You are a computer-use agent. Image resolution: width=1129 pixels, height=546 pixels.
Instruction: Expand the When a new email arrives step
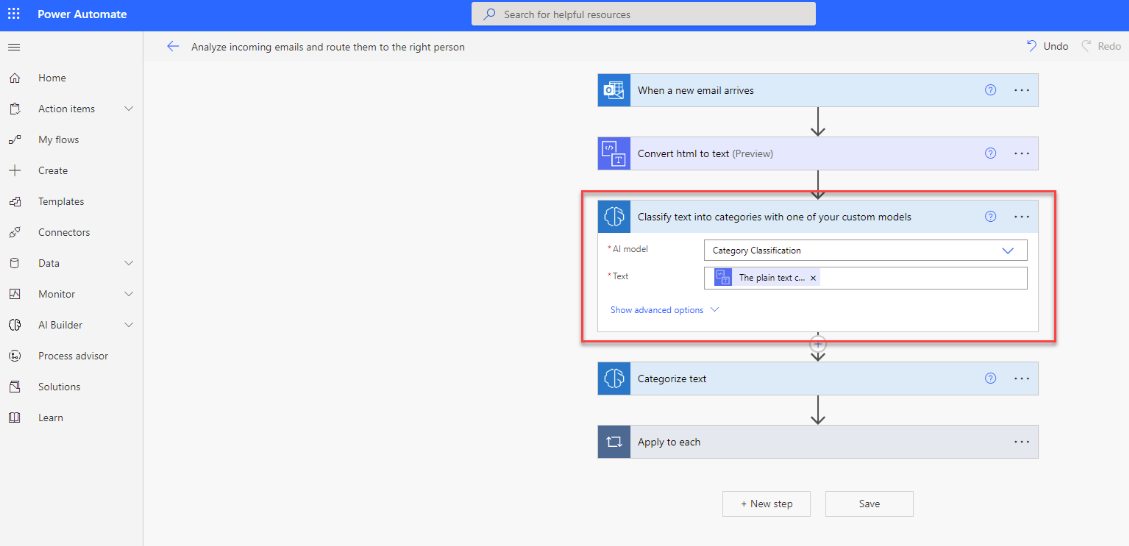click(818, 90)
